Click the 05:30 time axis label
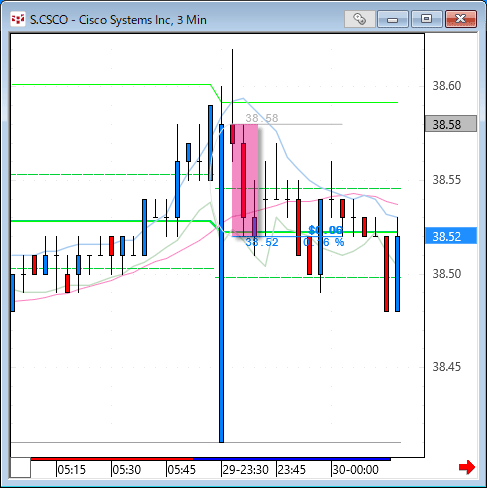The height and width of the screenshot is (488, 487). coord(126,470)
